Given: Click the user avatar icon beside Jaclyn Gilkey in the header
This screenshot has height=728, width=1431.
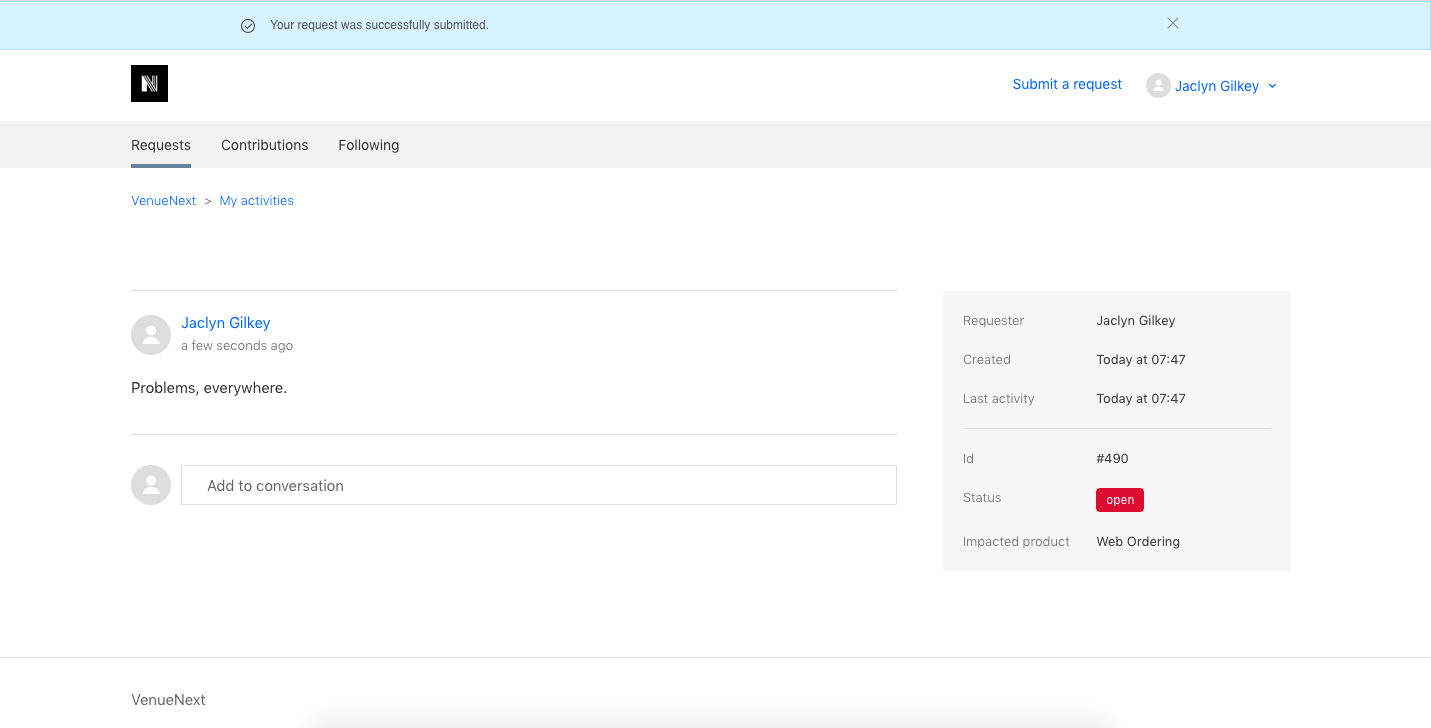Looking at the screenshot, I should tap(1158, 86).
